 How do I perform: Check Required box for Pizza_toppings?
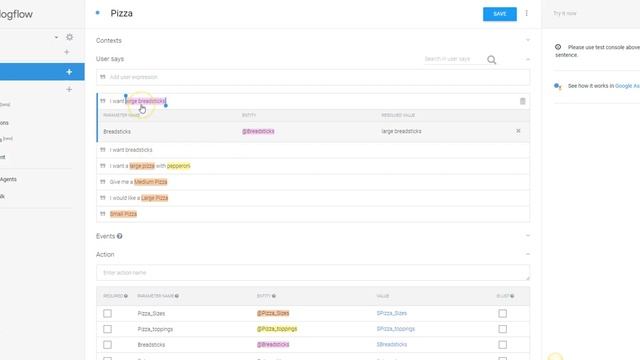click(x=107, y=329)
